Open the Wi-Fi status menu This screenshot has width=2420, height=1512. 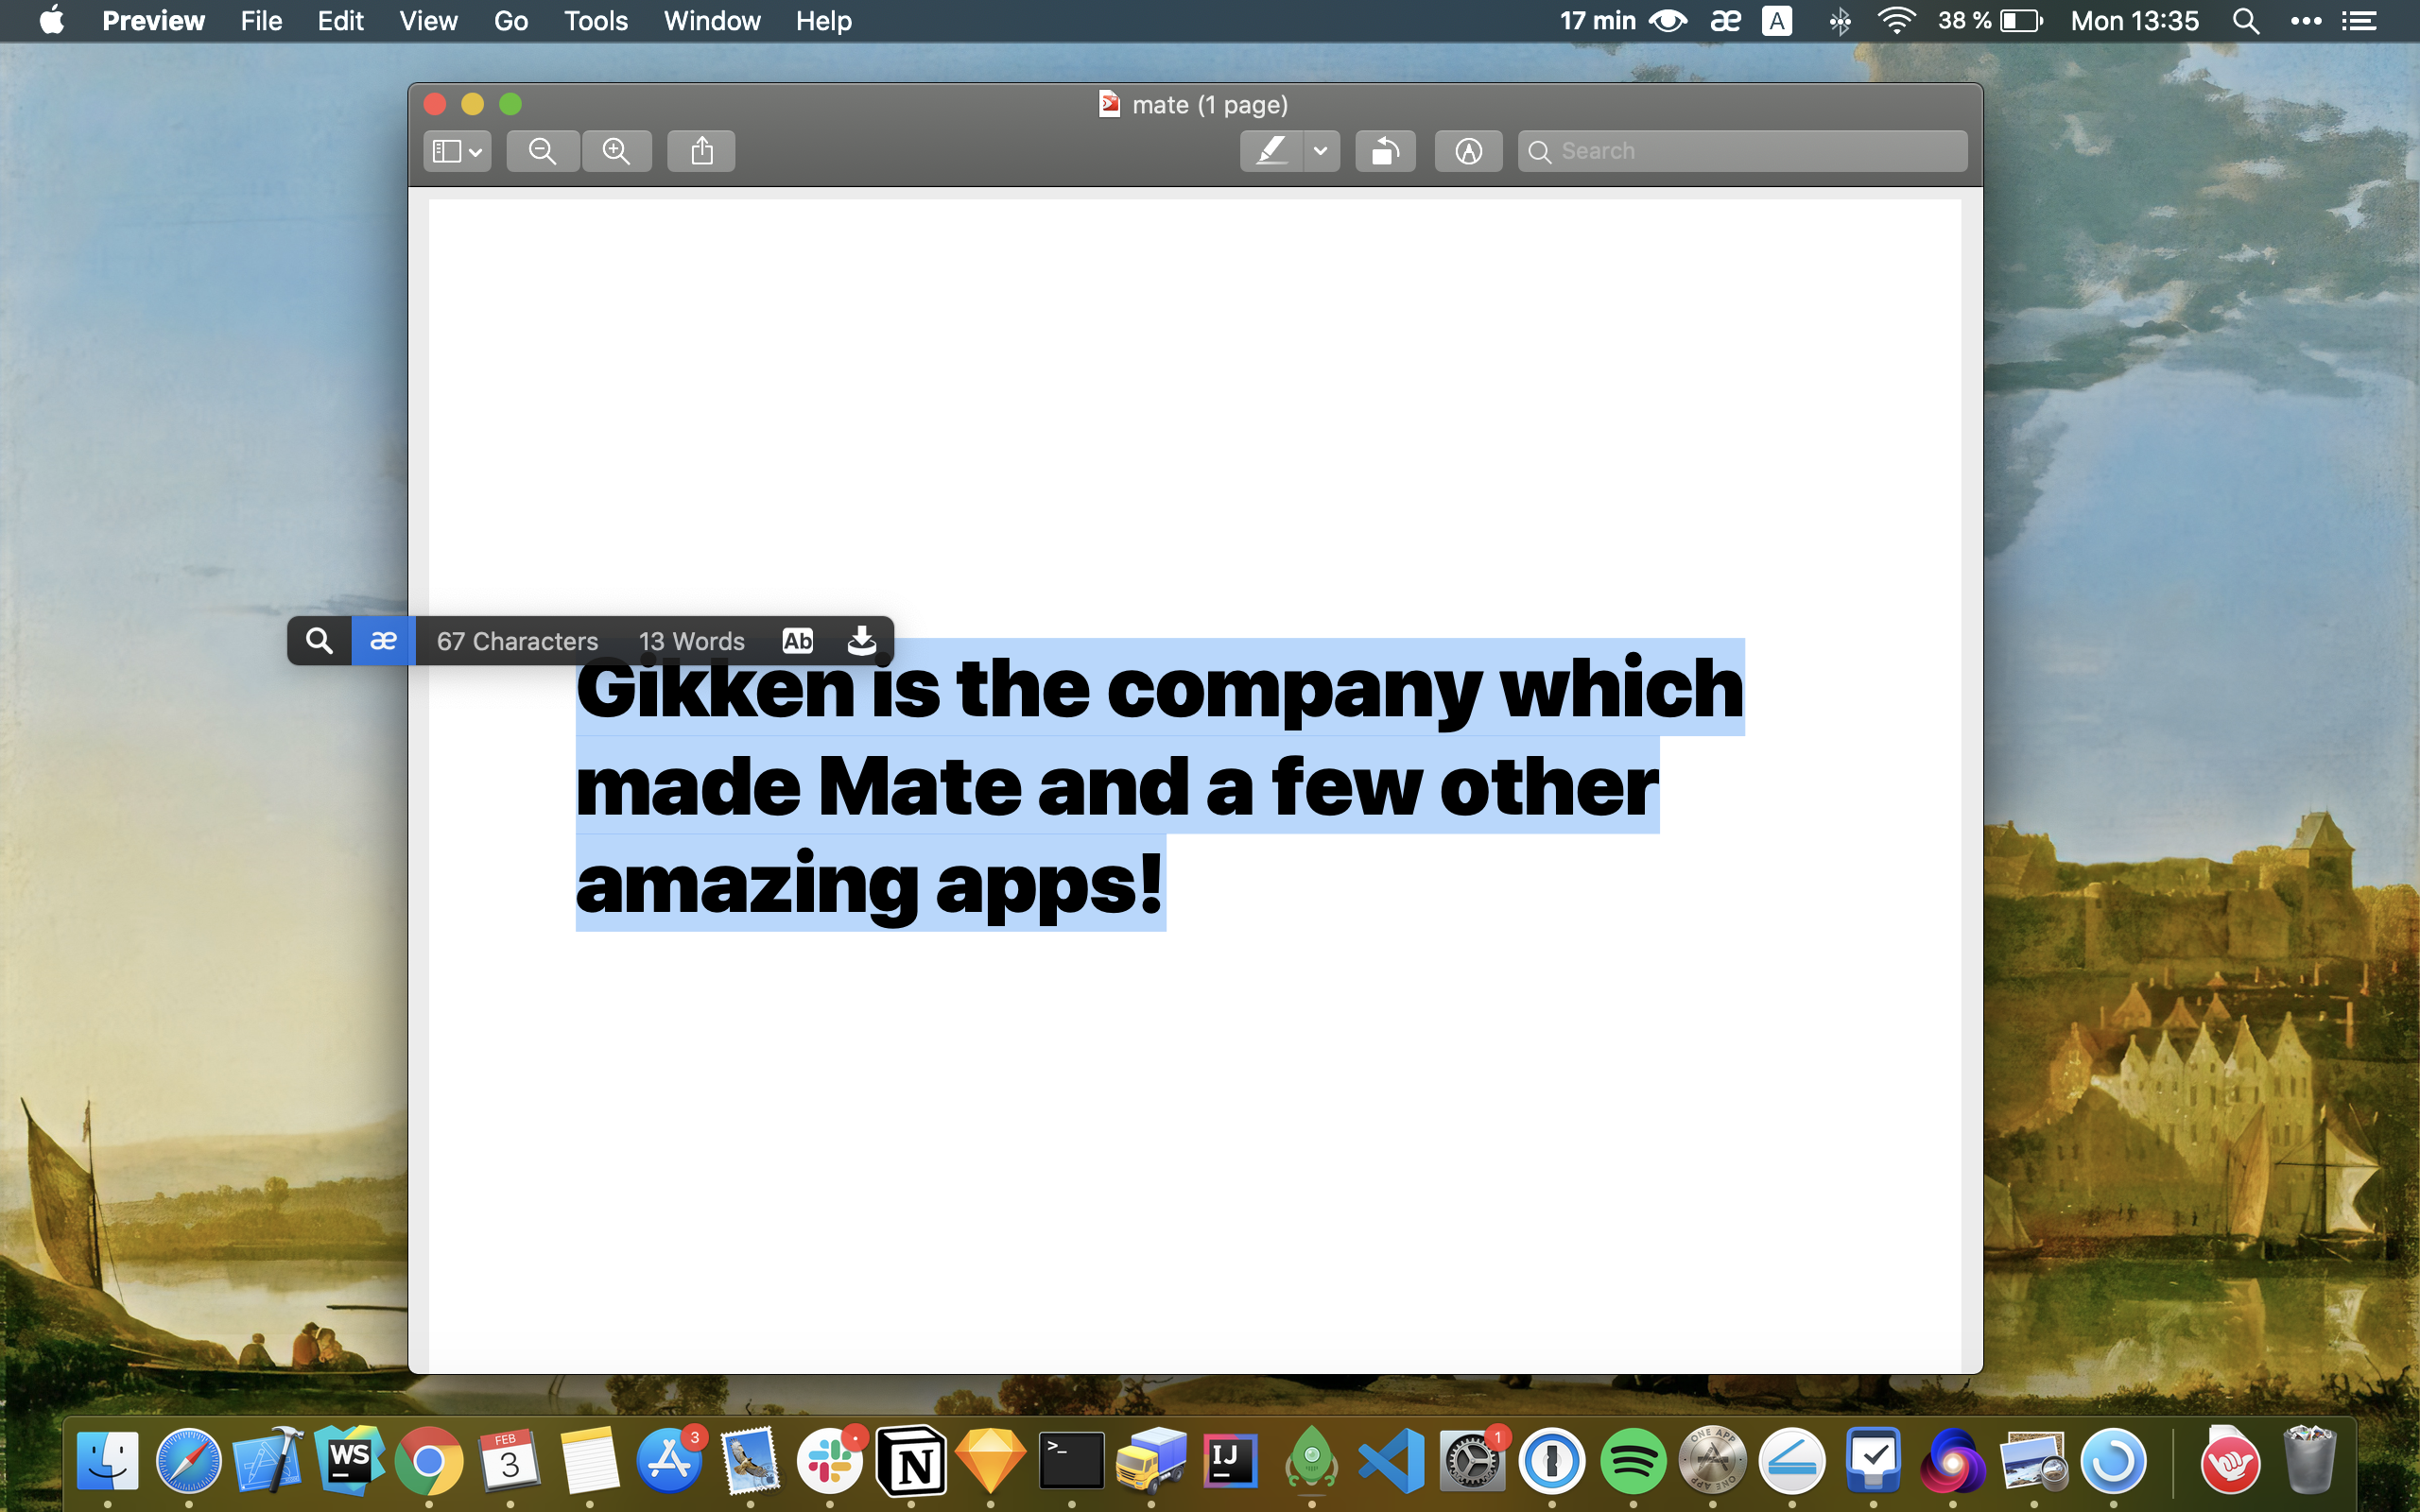tap(1896, 20)
